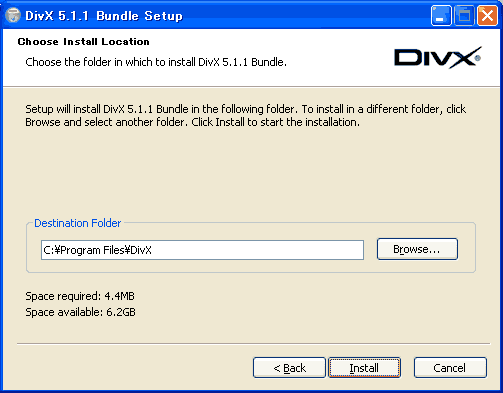
Task: Click the 'Space available: 6.2GB' text
Action: (x=80, y=312)
